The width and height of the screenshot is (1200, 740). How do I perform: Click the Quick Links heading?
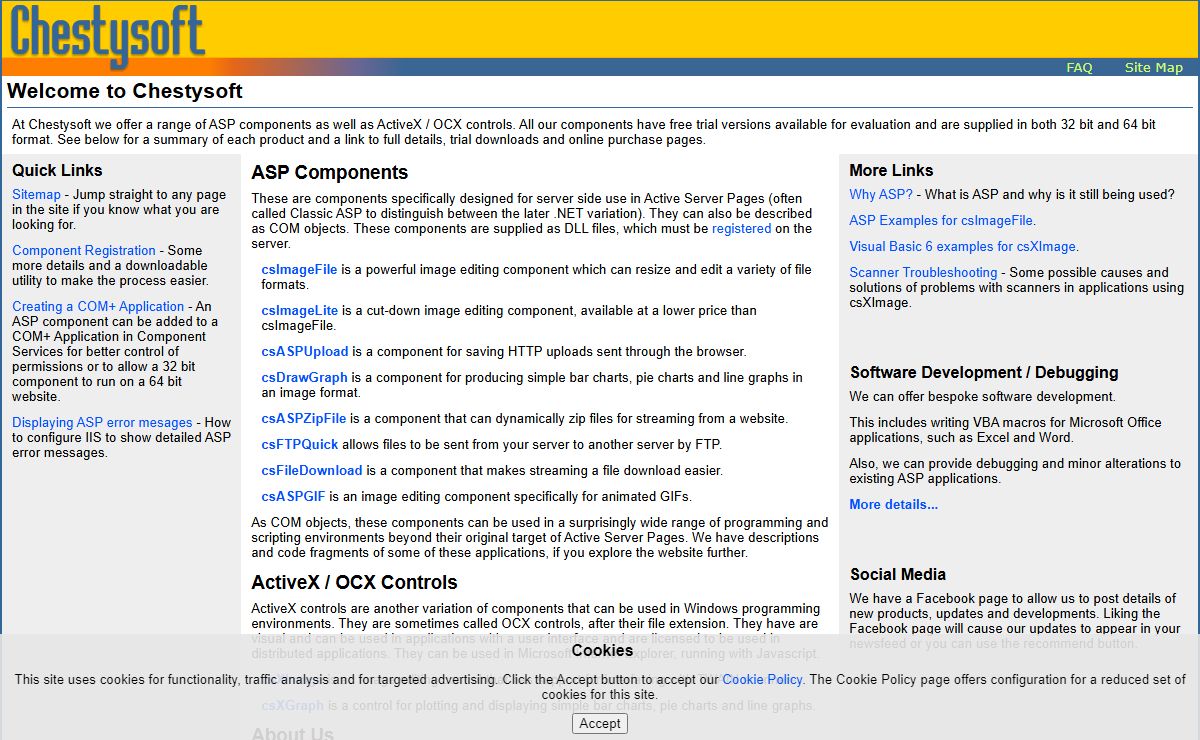click(x=57, y=171)
